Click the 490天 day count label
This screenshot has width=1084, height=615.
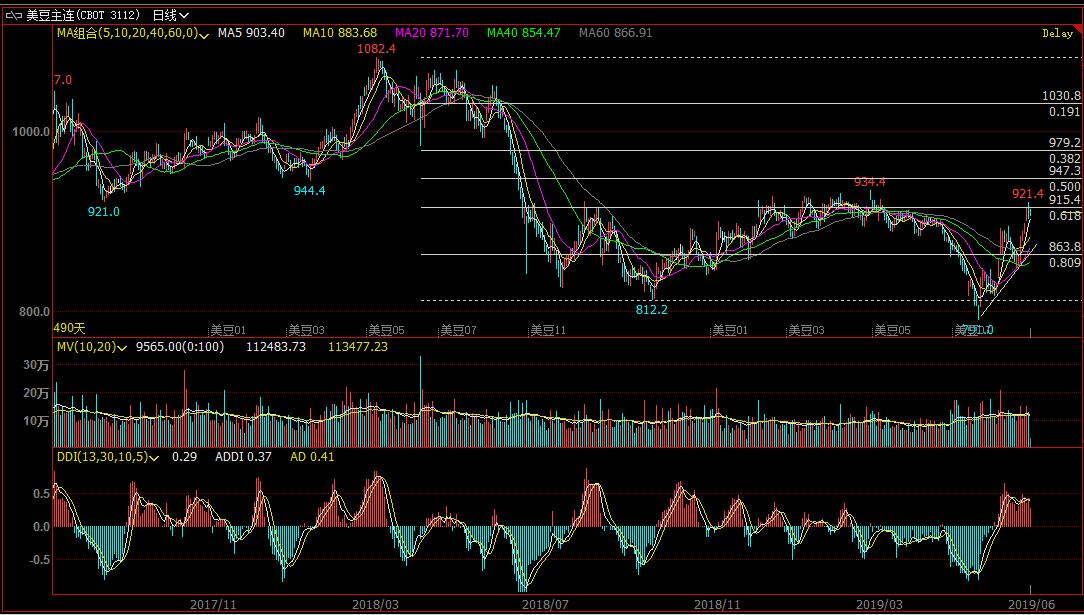pos(69,328)
